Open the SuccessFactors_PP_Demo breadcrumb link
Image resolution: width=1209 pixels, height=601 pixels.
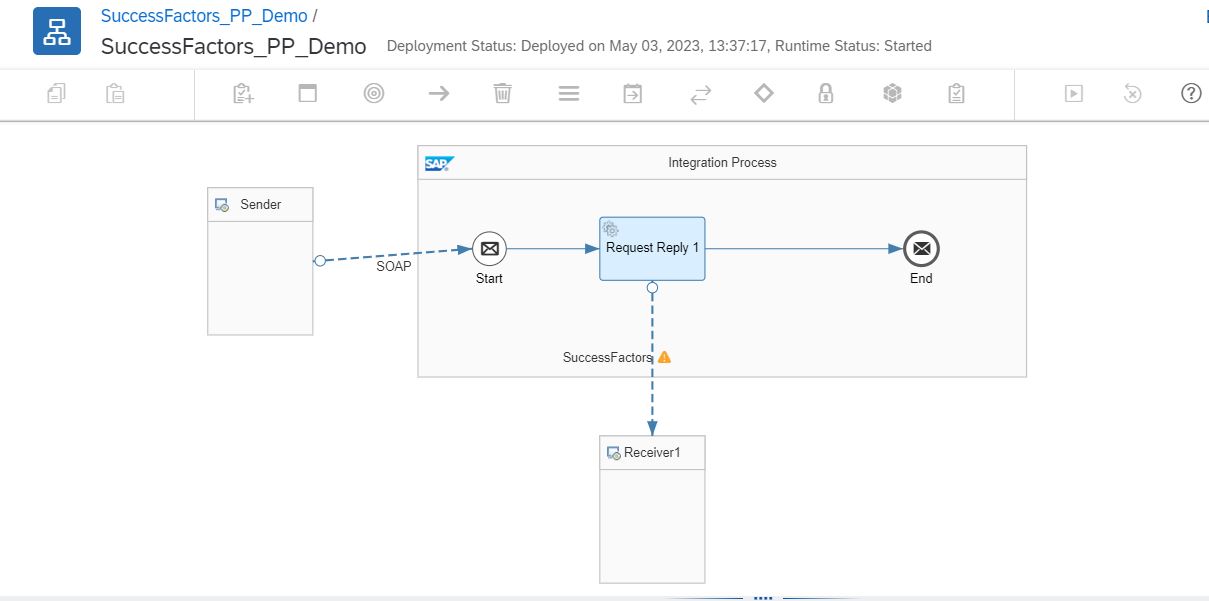point(204,16)
